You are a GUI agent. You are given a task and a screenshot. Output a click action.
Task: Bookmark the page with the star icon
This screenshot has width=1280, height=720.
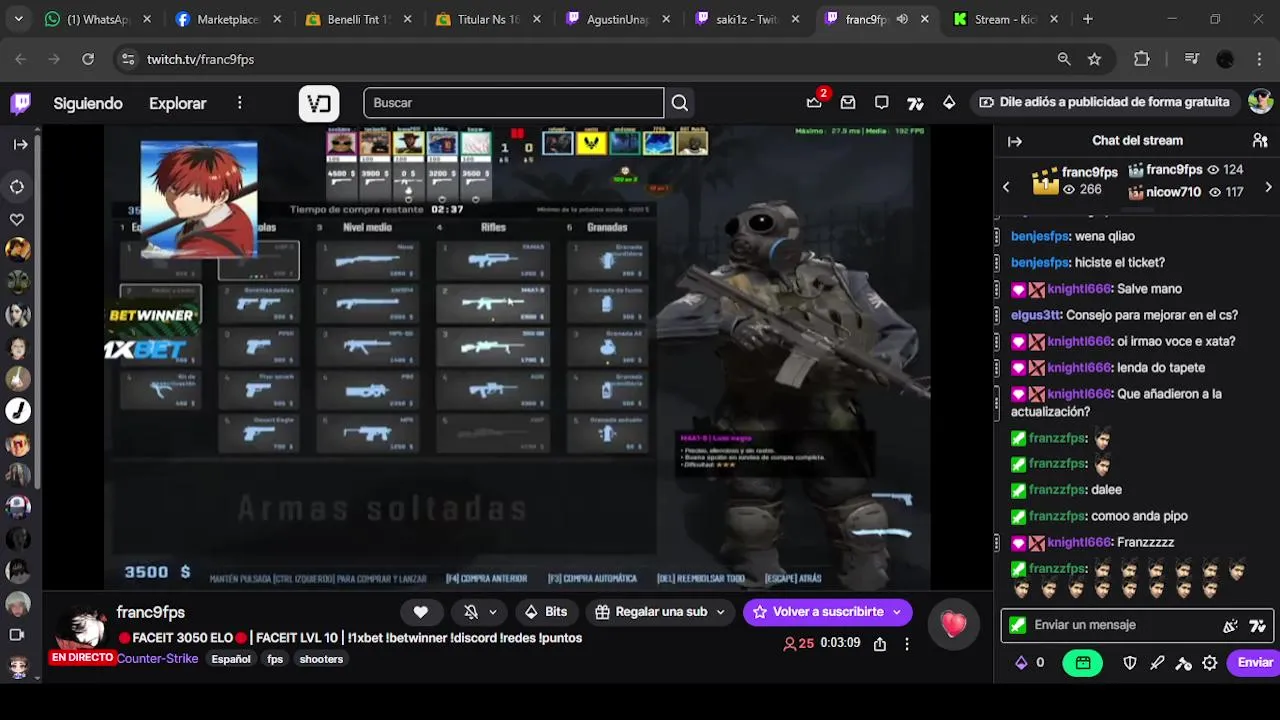pos(1094,59)
